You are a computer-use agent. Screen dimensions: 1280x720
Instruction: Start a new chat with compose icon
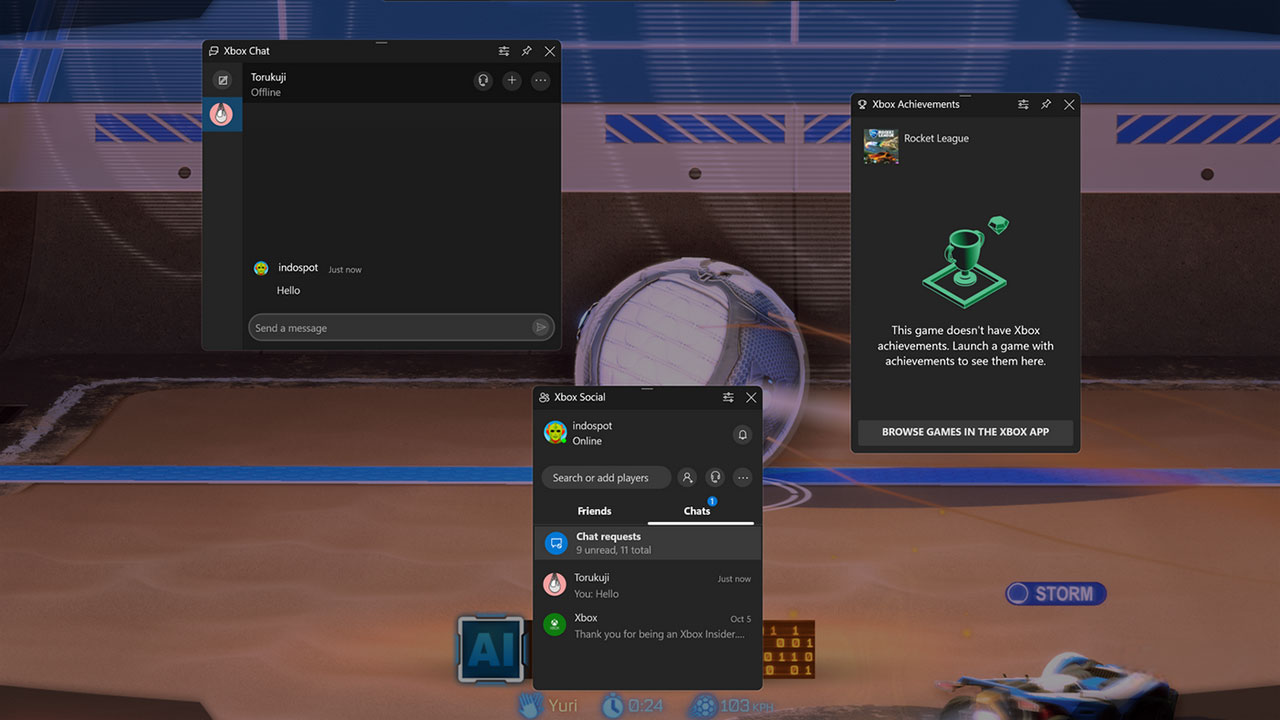click(222, 80)
